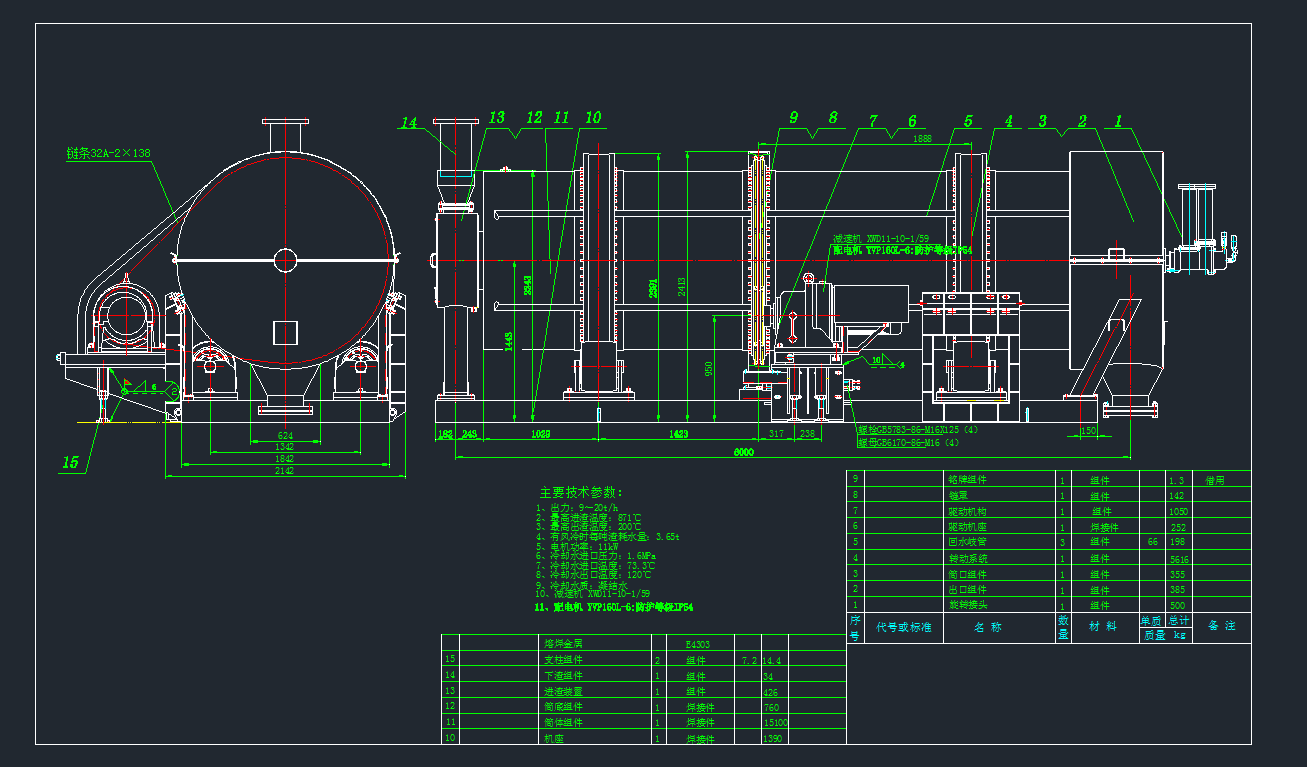Click balloon callout number 14
The image size is (1307, 767).
(408, 121)
